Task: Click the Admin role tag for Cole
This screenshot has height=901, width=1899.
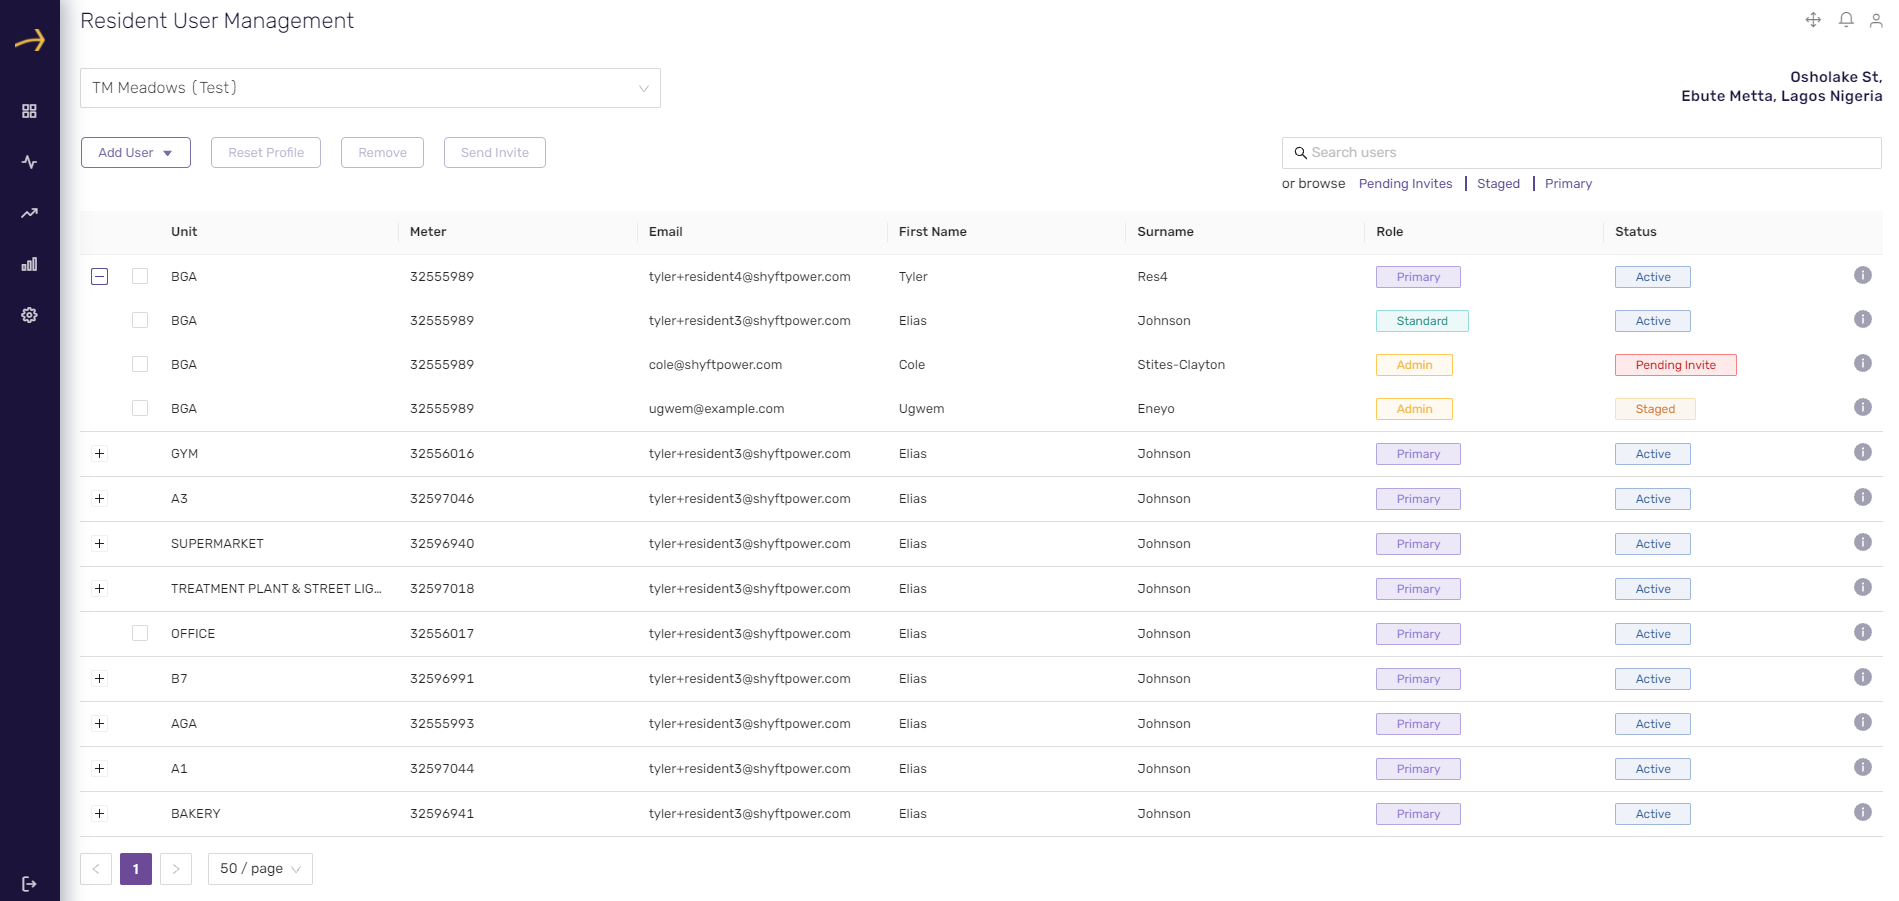Action: tap(1414, 365)
